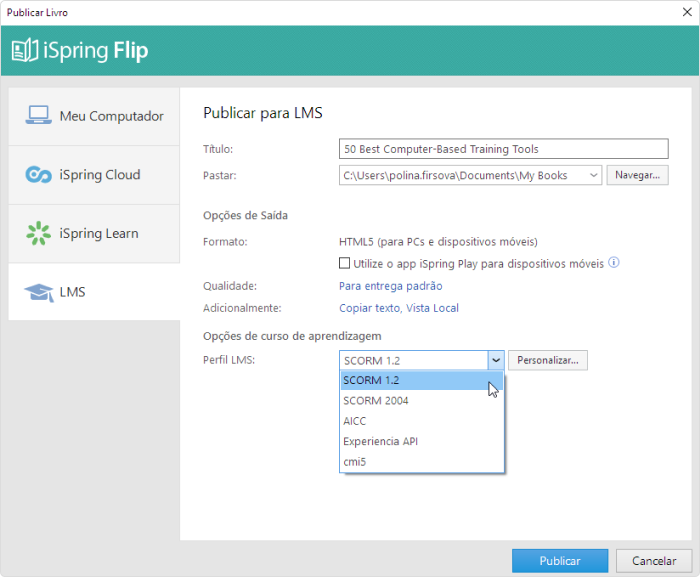This screenshot has width=700, height=577.
Task: Choose SCORM 2004 profile option
Action: [422, 401]
